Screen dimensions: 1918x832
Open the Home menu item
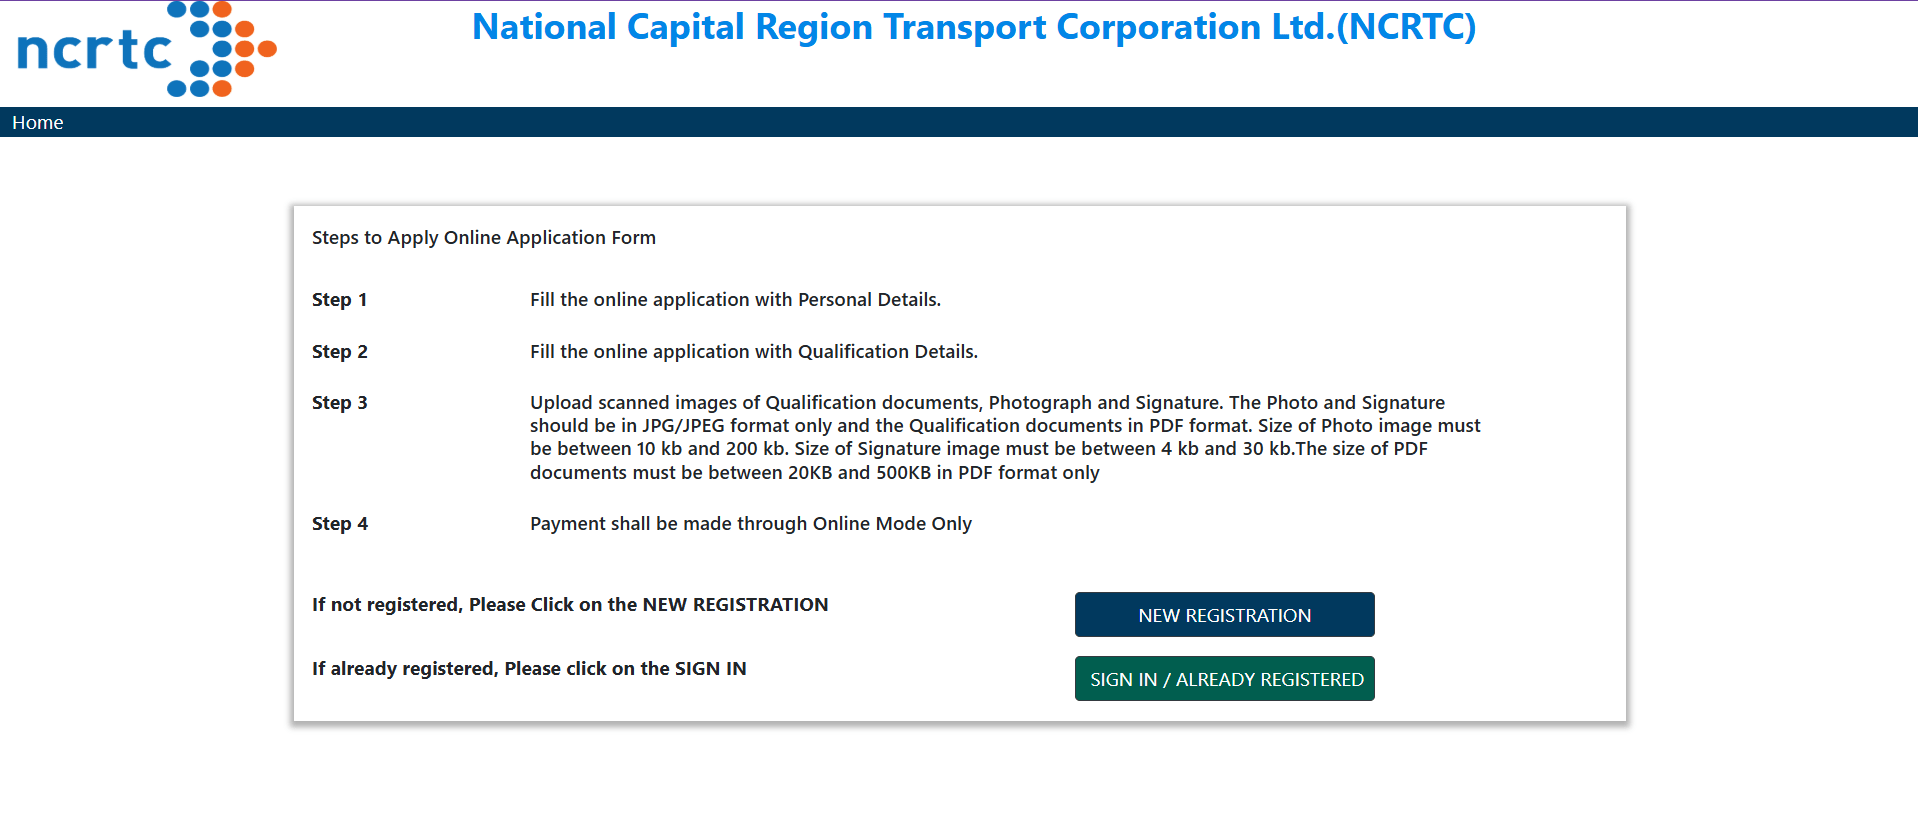click(38, 123)
